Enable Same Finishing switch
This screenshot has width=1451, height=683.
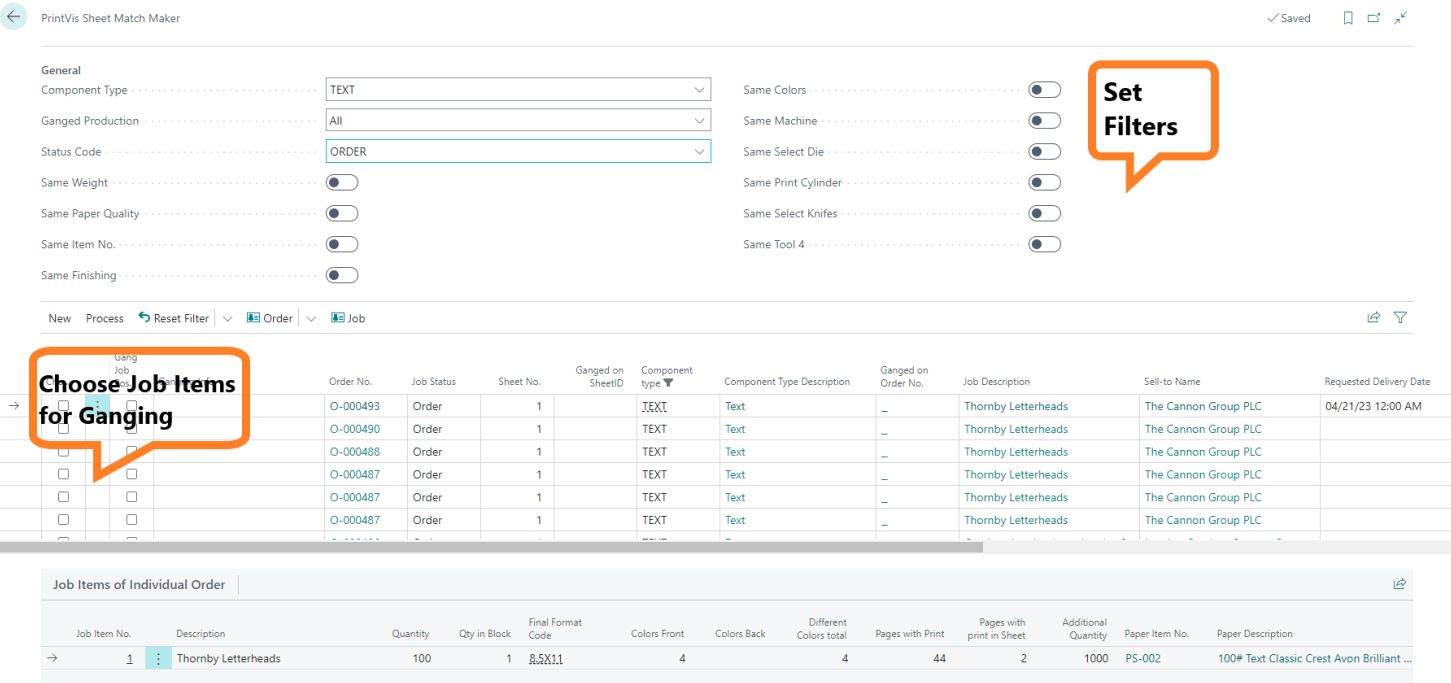342,275
